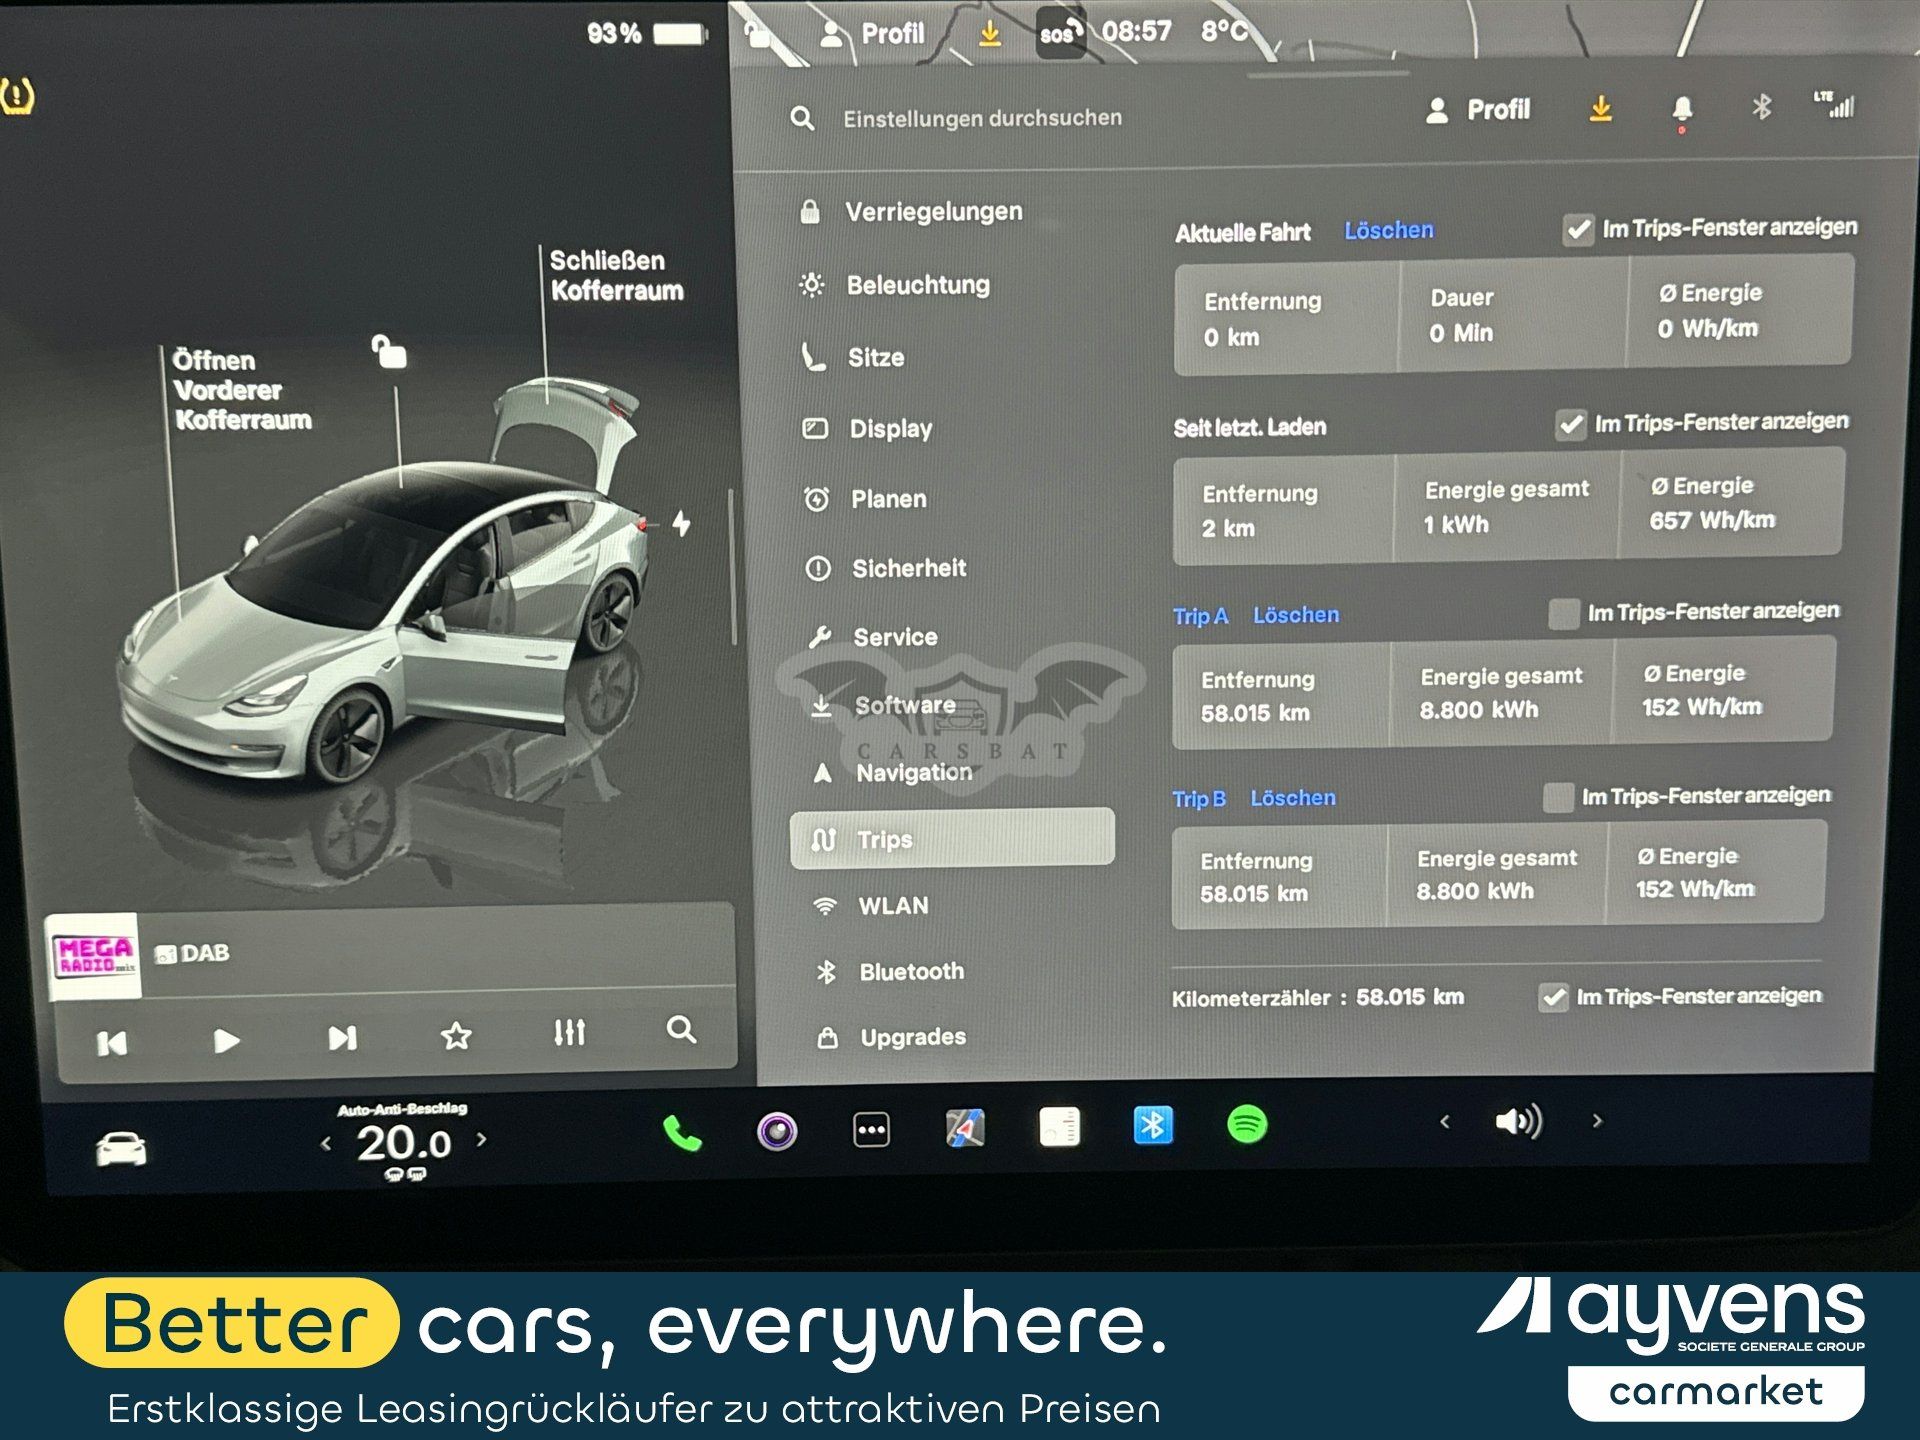Reset Trip B via Löschen
Image resolution: width=1920 pixels, height=1440 pixels.
pyautogui.click(x=1293, y=798)
